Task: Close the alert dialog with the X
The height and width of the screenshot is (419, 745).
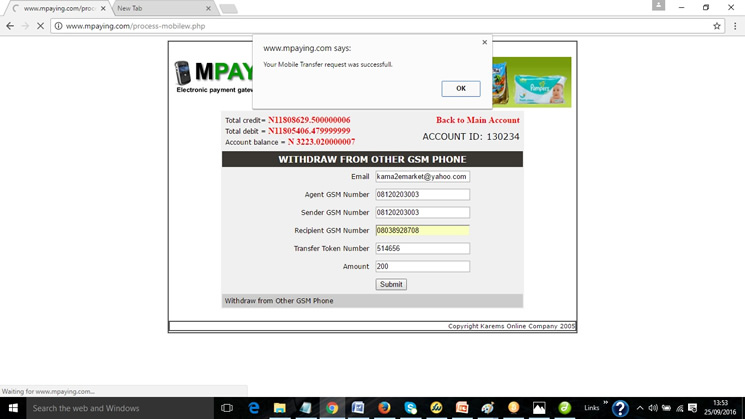Action: [485, 43]
